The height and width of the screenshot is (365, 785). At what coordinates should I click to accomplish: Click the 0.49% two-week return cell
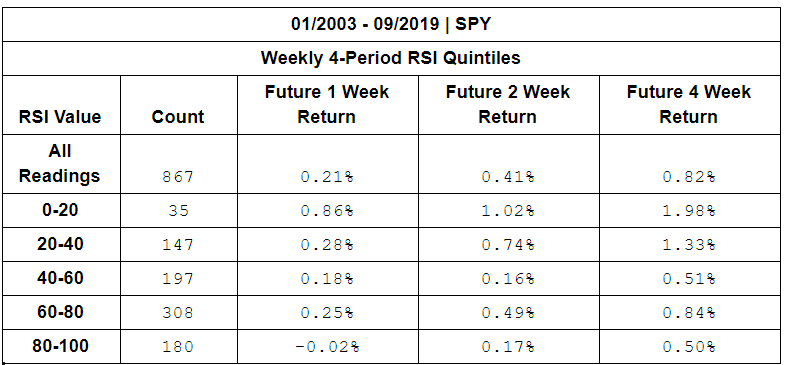[x=508, y=313]
